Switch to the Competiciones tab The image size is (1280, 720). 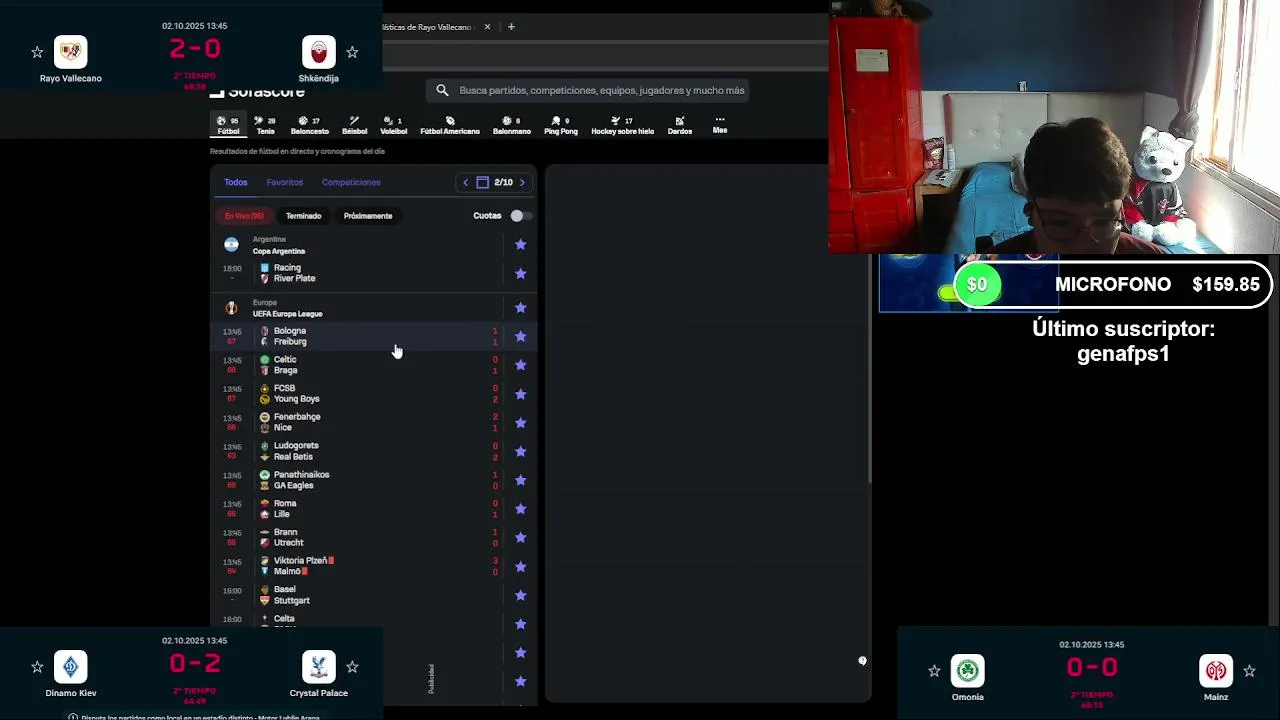pyautogui.click(x=351, y=182)
